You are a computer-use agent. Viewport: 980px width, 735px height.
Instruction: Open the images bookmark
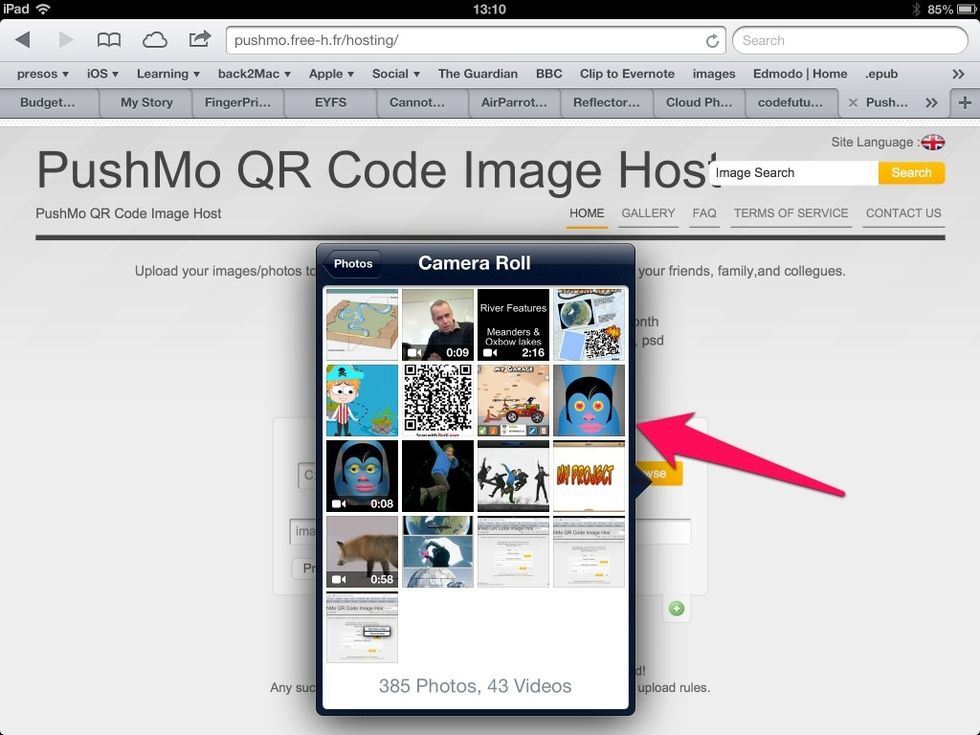(714, 74)
